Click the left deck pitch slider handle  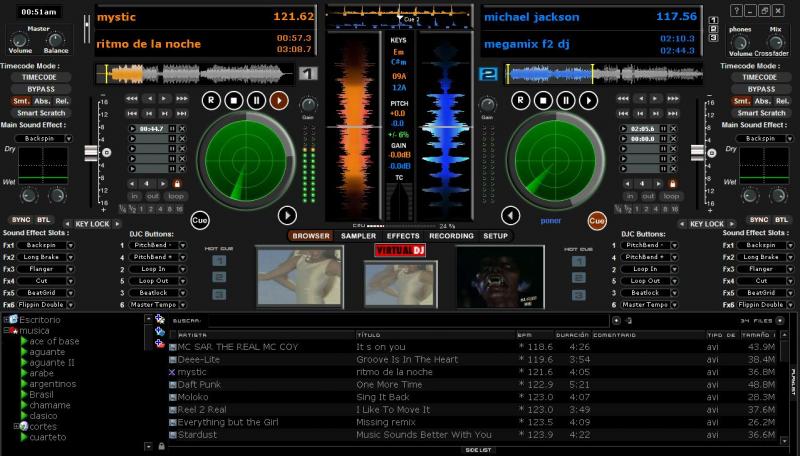[x=91, y=153]
